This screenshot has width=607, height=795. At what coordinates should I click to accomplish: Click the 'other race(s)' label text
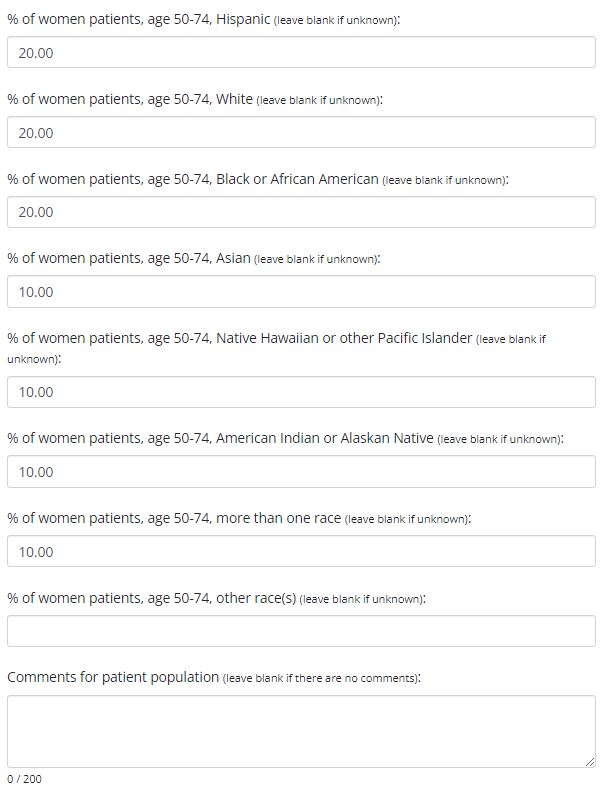click(151, 598)
